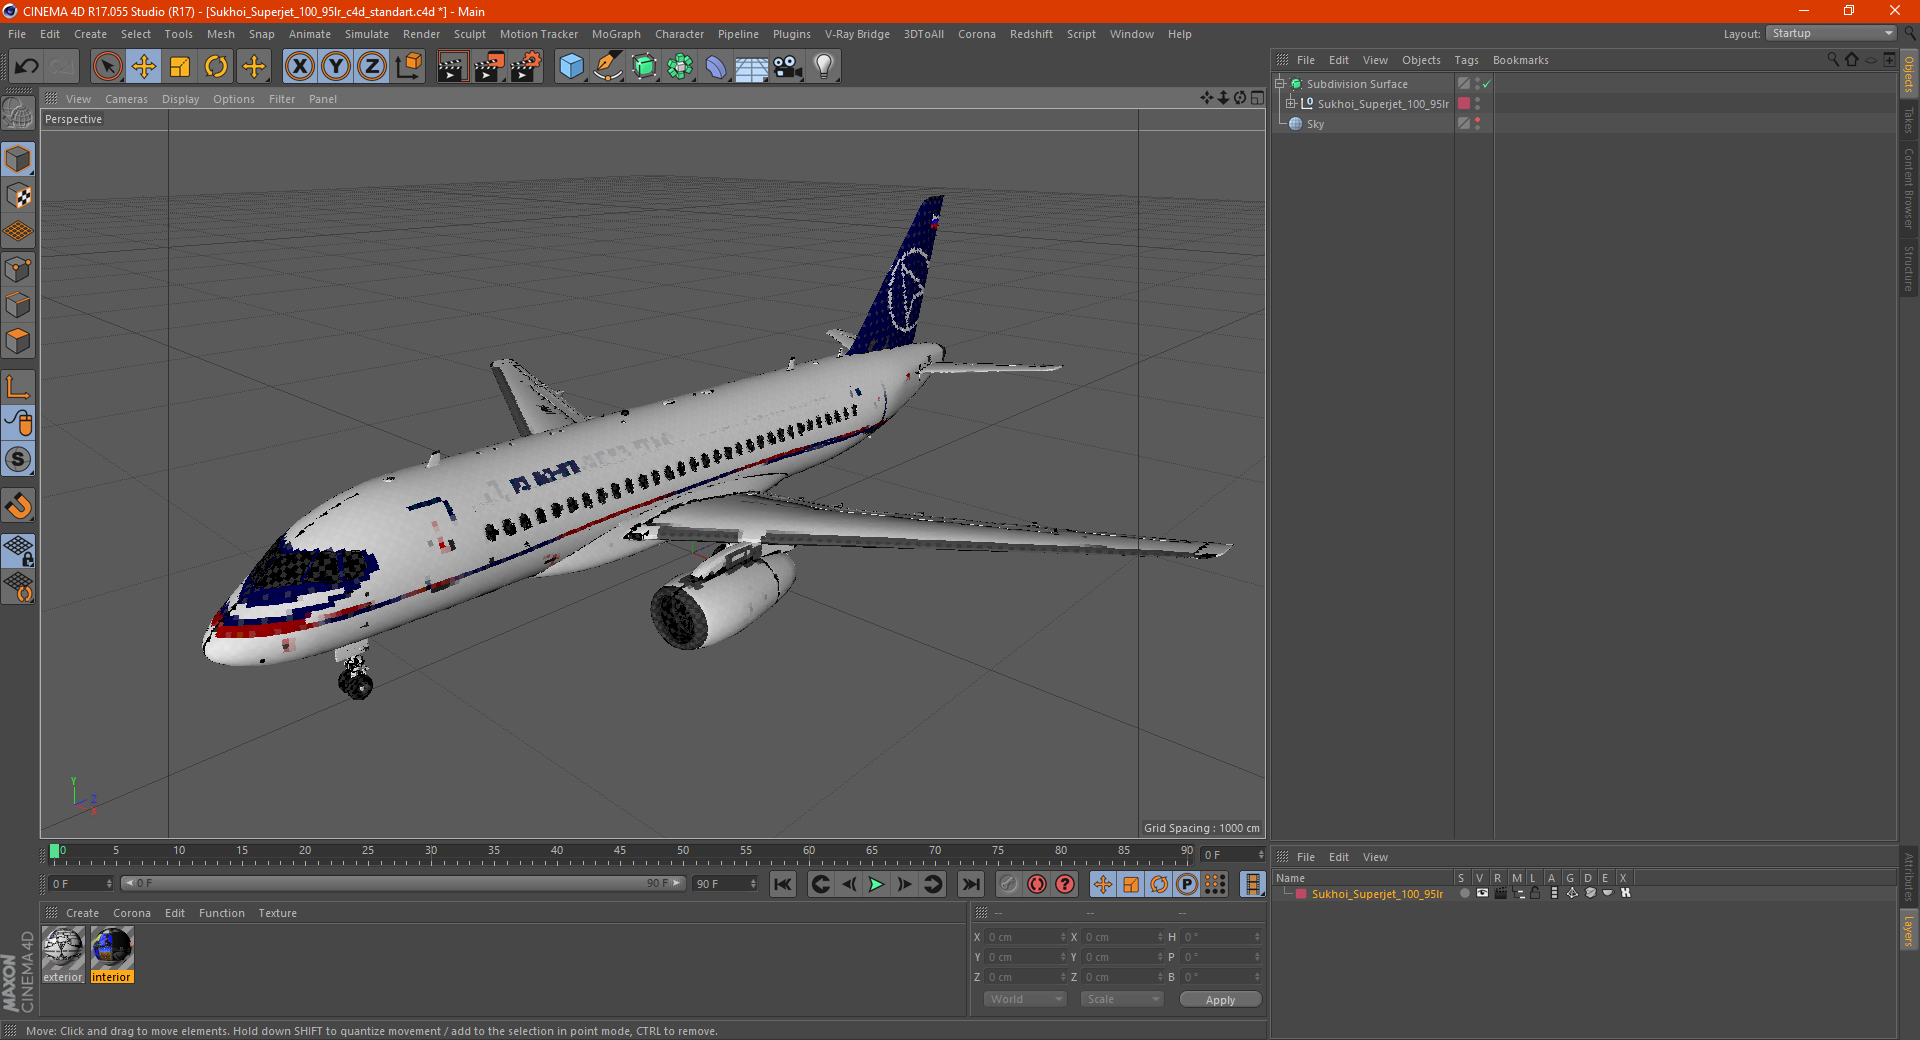The height and width of the screenshot is (1040, 1920).
Task: Add a light object bulb icon
Action: (x=824, y=67)
